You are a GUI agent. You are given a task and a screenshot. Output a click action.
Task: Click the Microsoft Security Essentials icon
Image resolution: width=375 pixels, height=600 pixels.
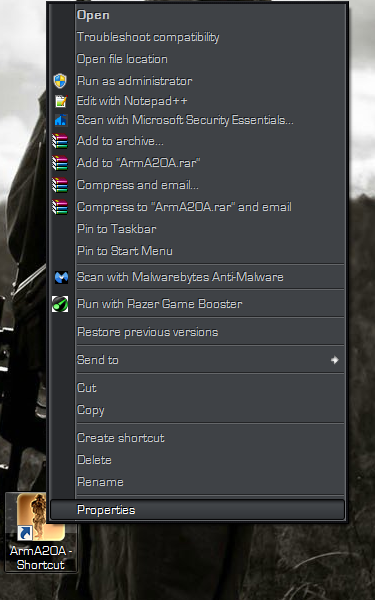point(60,121)
